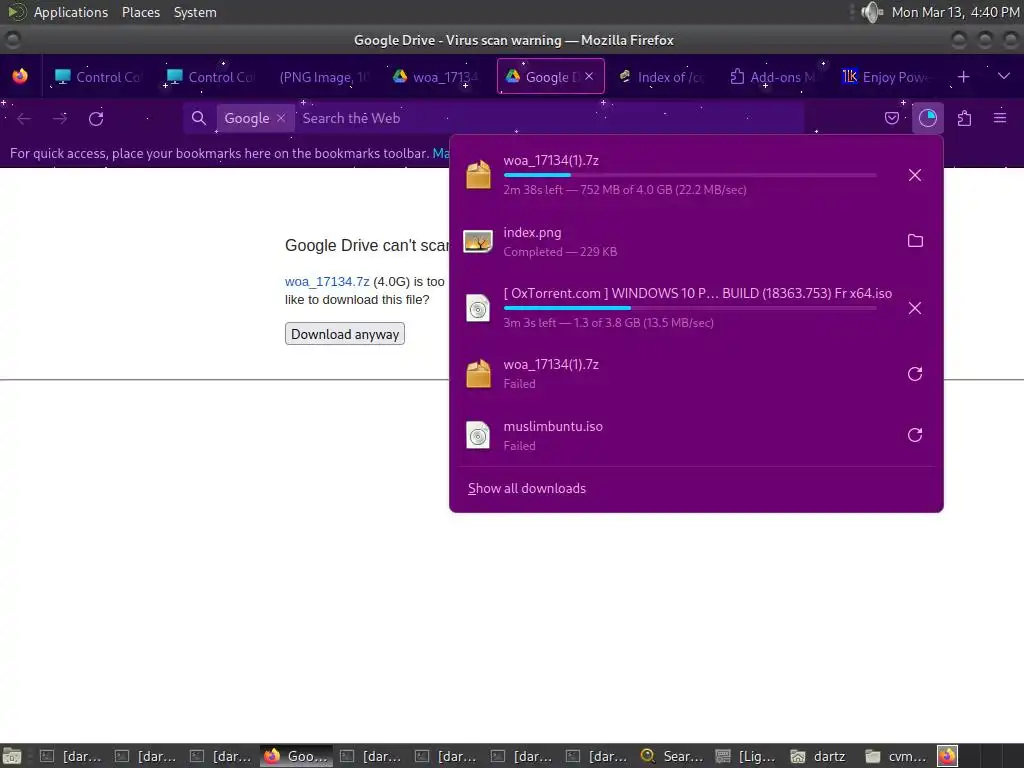Screen dimensions: 1024x768
Task: Go back one page
Action: coord(24,118)
